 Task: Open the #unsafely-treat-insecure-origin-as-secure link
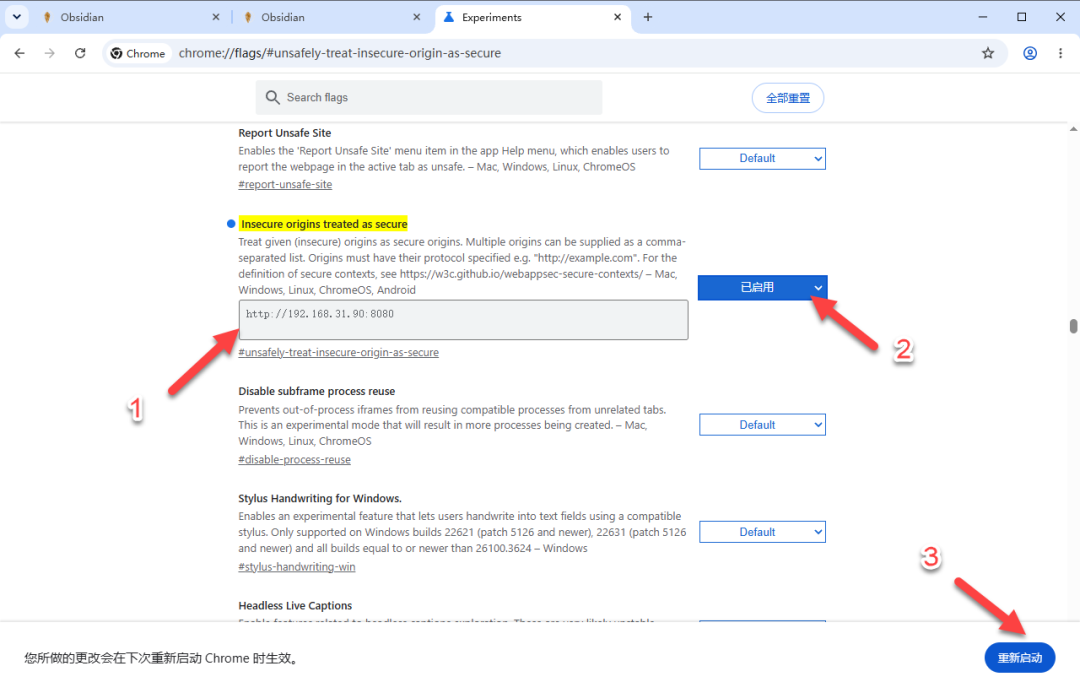coord(338,352)
